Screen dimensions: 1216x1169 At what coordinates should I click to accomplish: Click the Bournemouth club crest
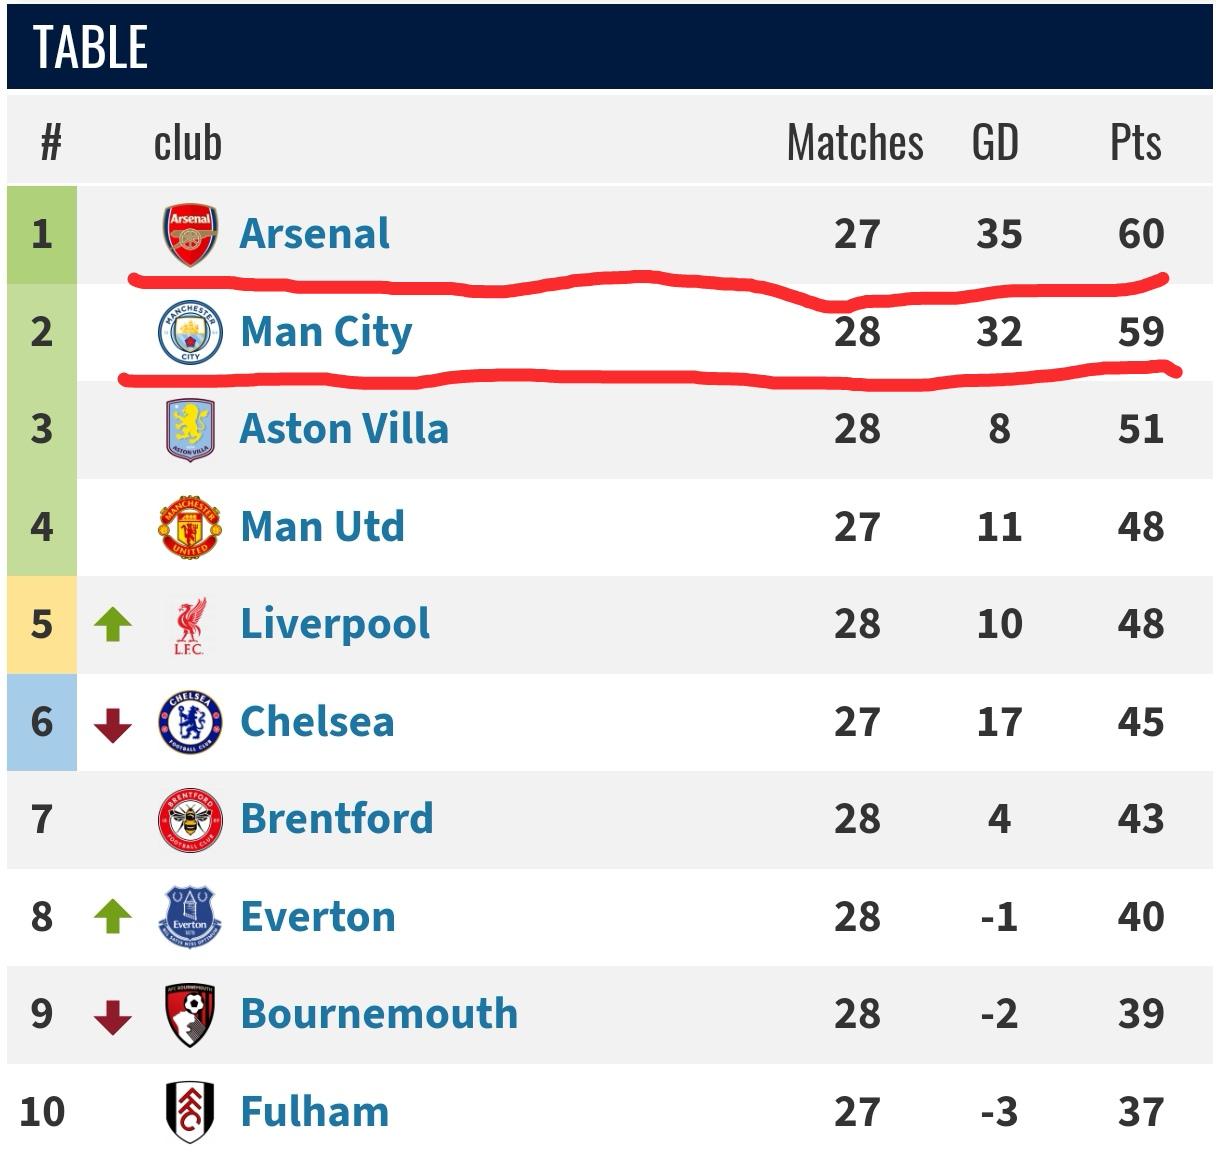pos(190,1014)
